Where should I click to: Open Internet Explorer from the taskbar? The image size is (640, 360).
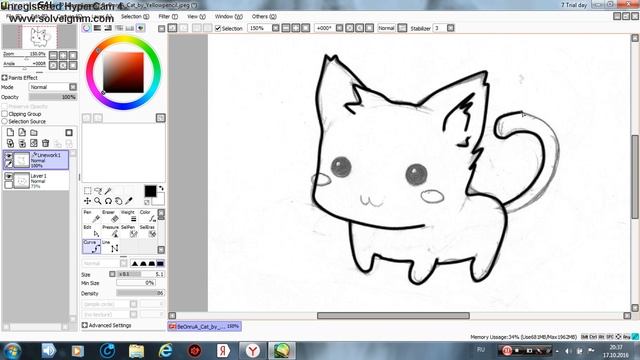pos(166,351)
